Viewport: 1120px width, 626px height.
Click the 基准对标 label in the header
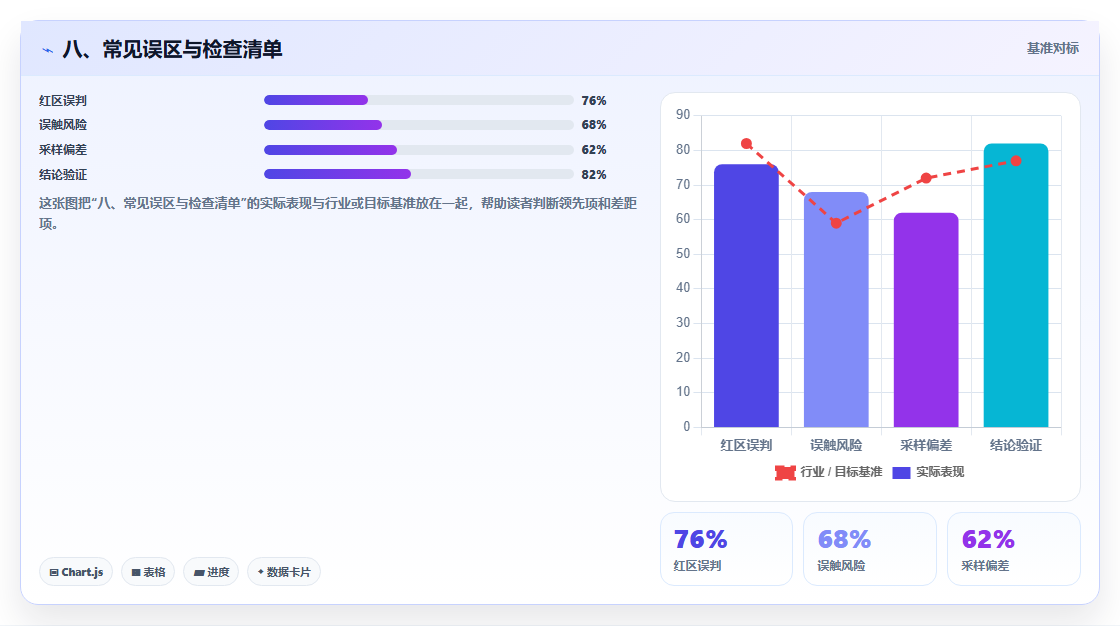tap(1052, 49)
